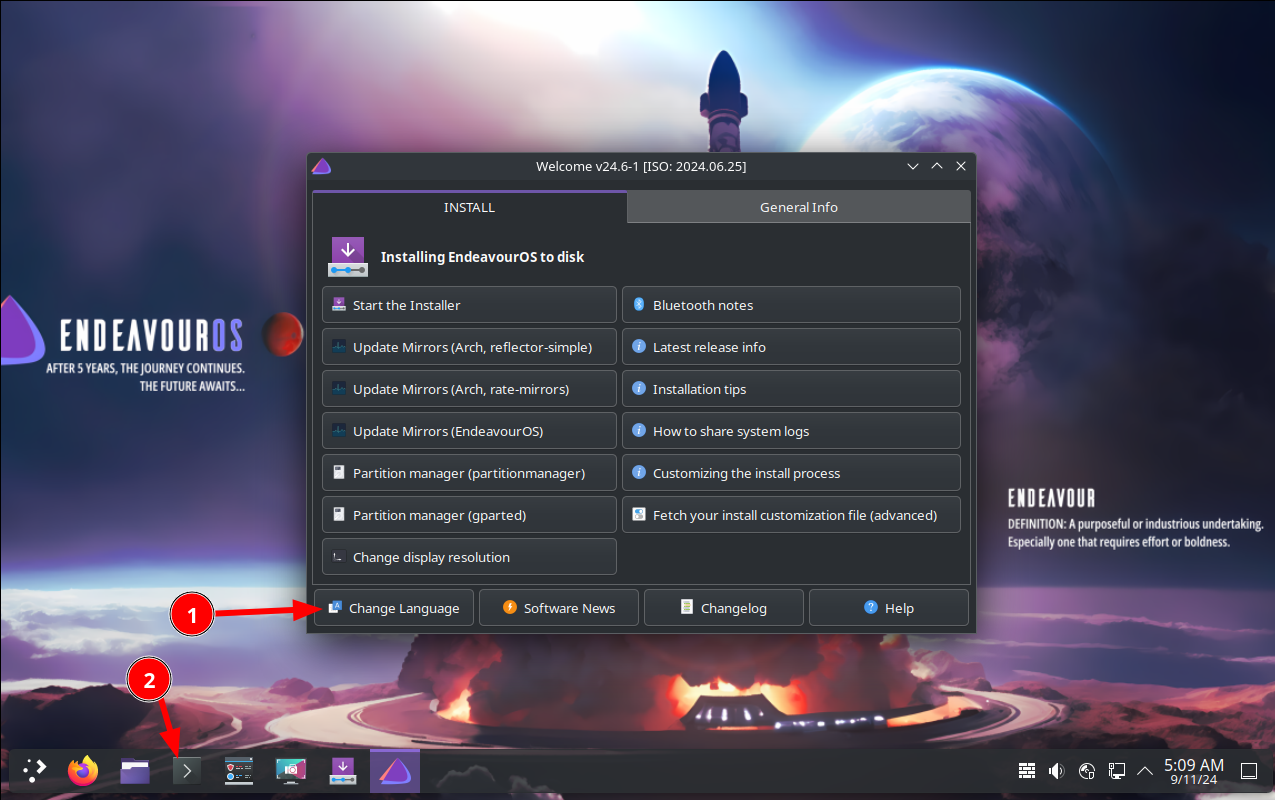
Task: Open the file manager in taskbar
Action: [135, 770]
